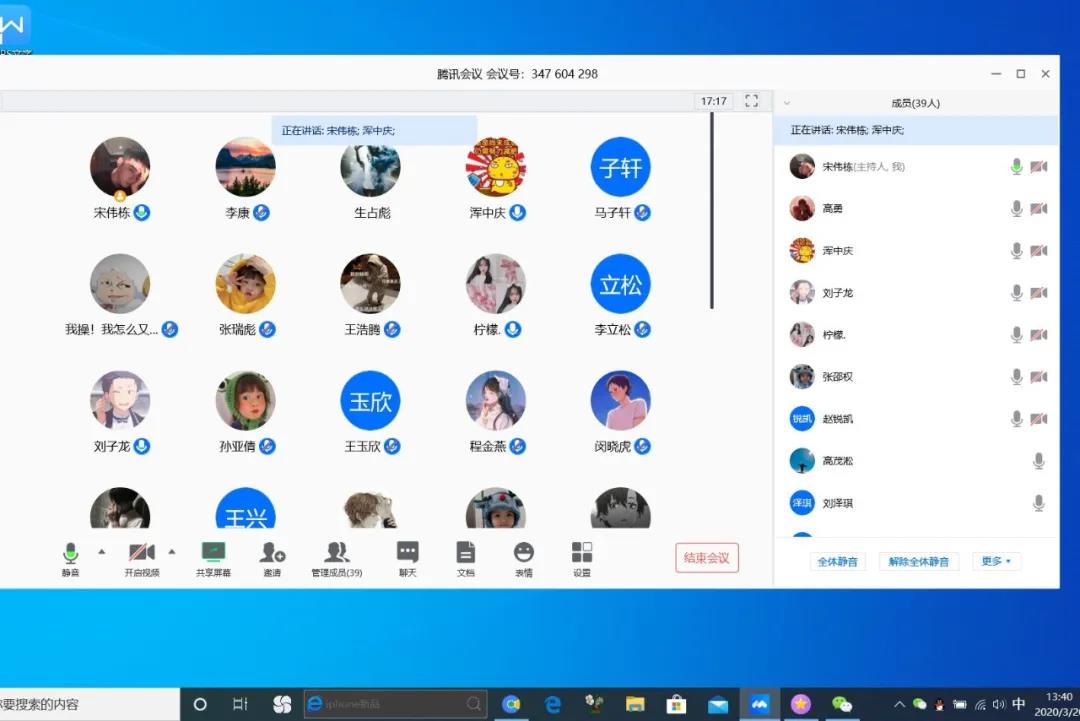
Task: Click camera icon in 浑中庆 member row
Action: (x=1039, y=251)
